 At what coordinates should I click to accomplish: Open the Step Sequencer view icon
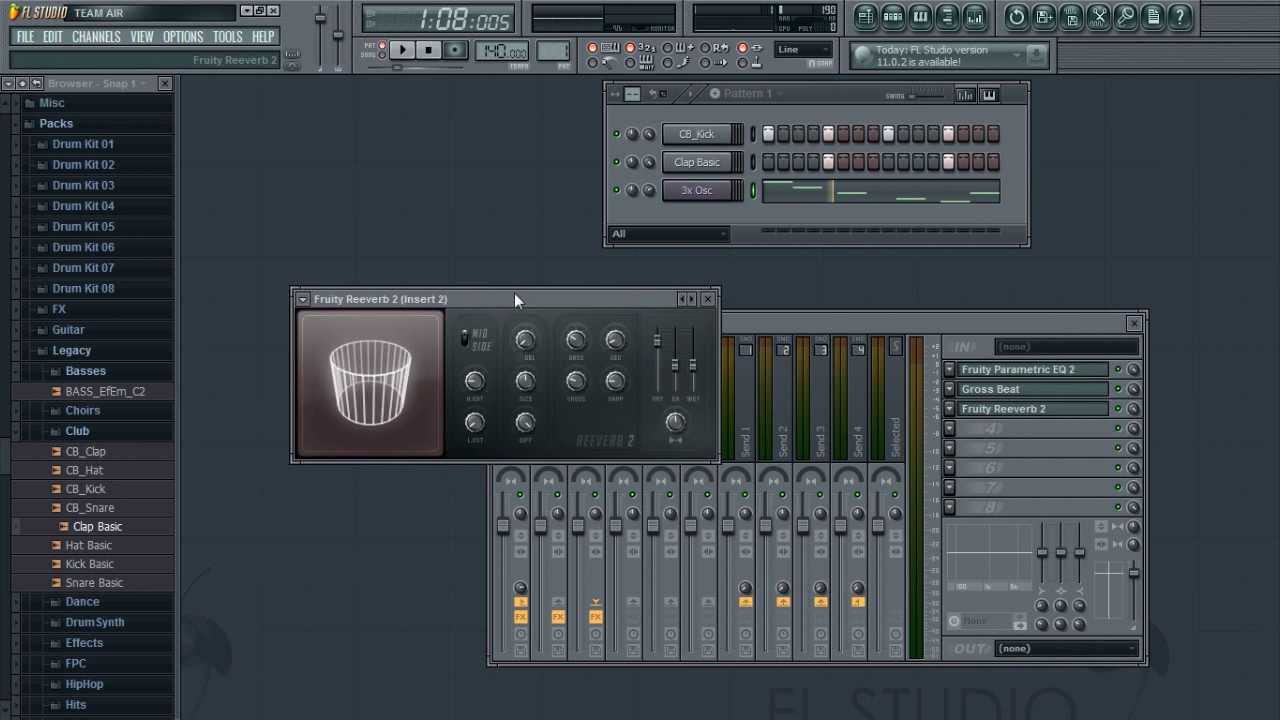893,16
